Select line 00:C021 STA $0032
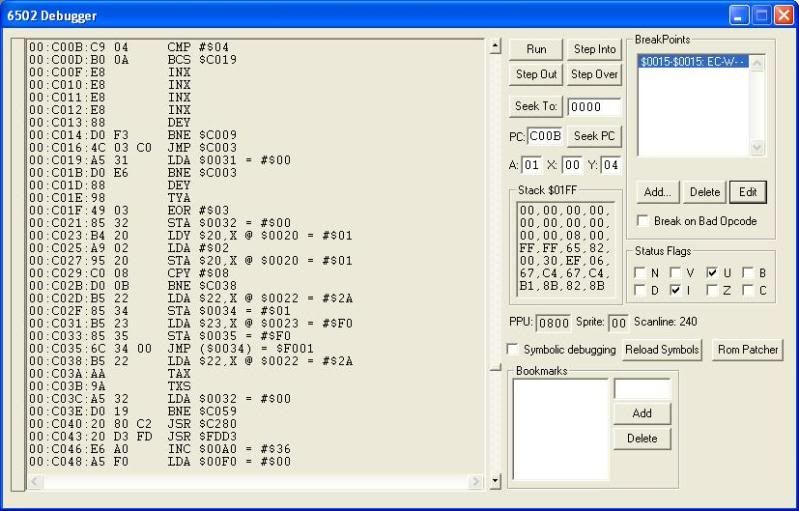799x511 pixels. click(160, 223)
